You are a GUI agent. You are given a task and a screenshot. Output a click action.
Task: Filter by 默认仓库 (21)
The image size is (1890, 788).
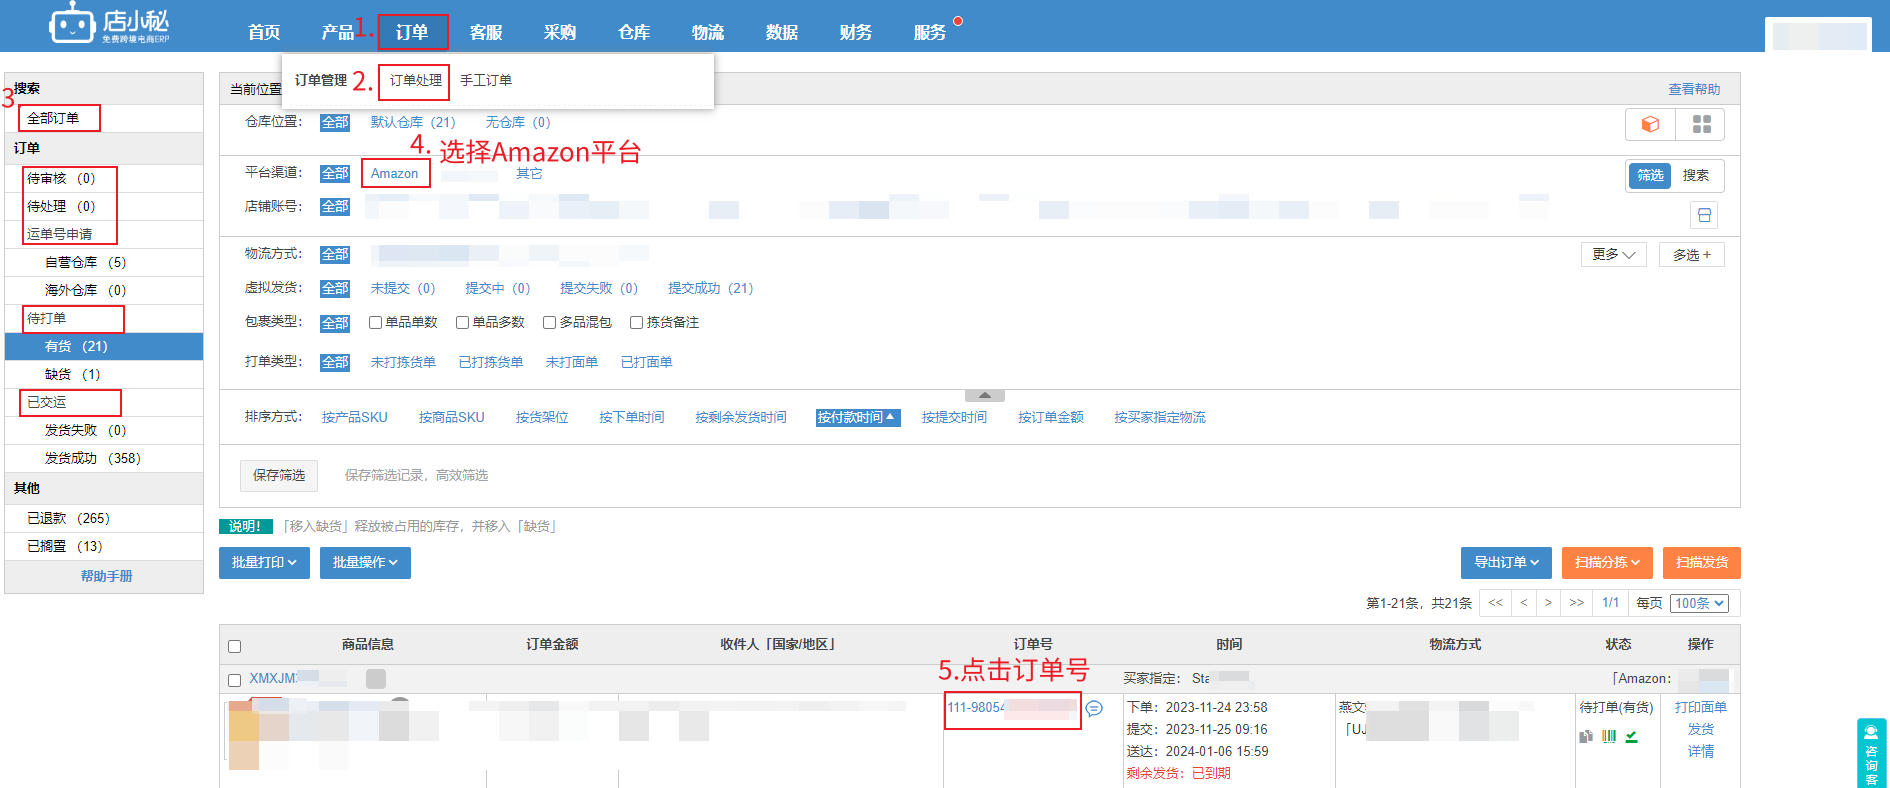[x=413, y=123]
